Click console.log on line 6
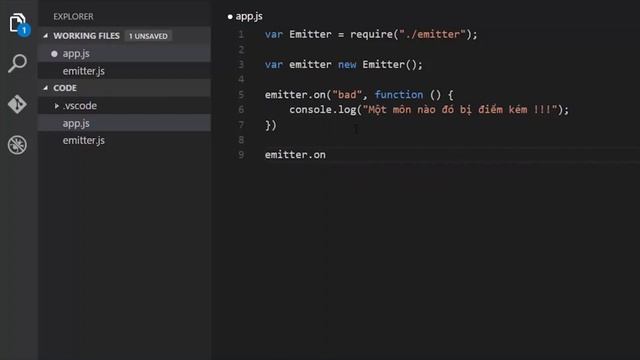This screenshot has width=640, height=360. pos(323,110)
